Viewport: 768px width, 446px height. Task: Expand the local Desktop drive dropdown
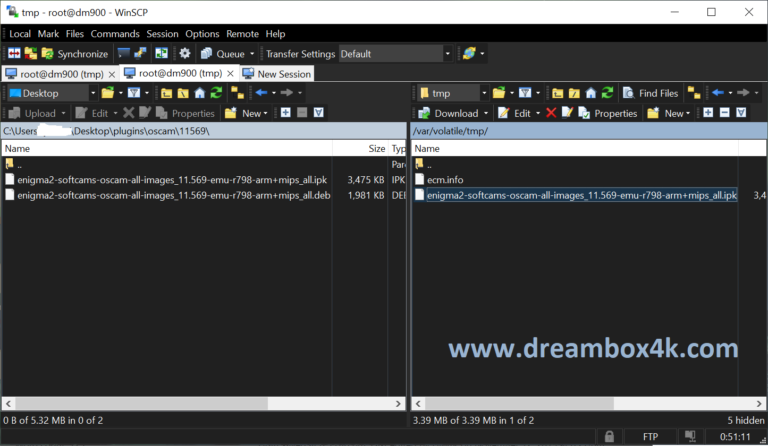pyautogui.click(x=93, y=93)
